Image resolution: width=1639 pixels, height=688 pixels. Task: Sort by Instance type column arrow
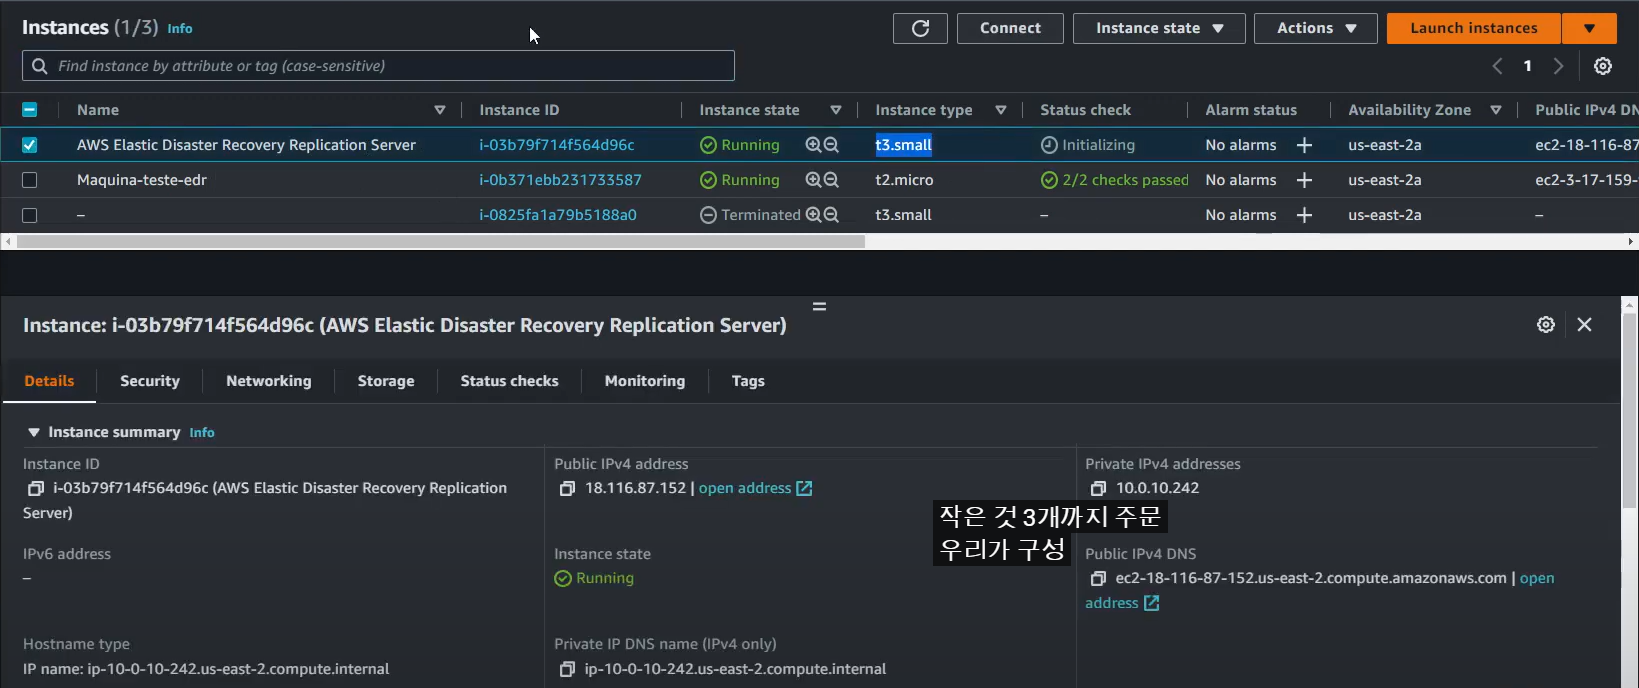click(x=1000, y=110)
